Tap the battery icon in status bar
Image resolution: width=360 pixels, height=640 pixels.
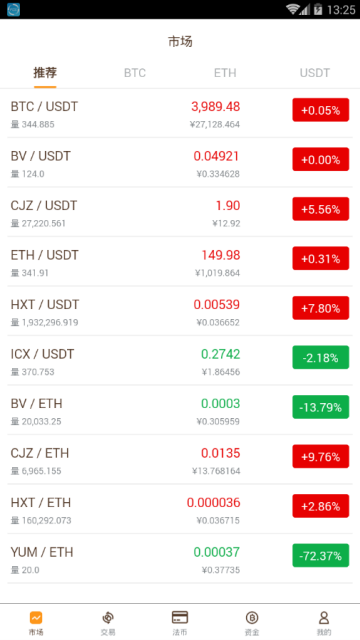318,9
